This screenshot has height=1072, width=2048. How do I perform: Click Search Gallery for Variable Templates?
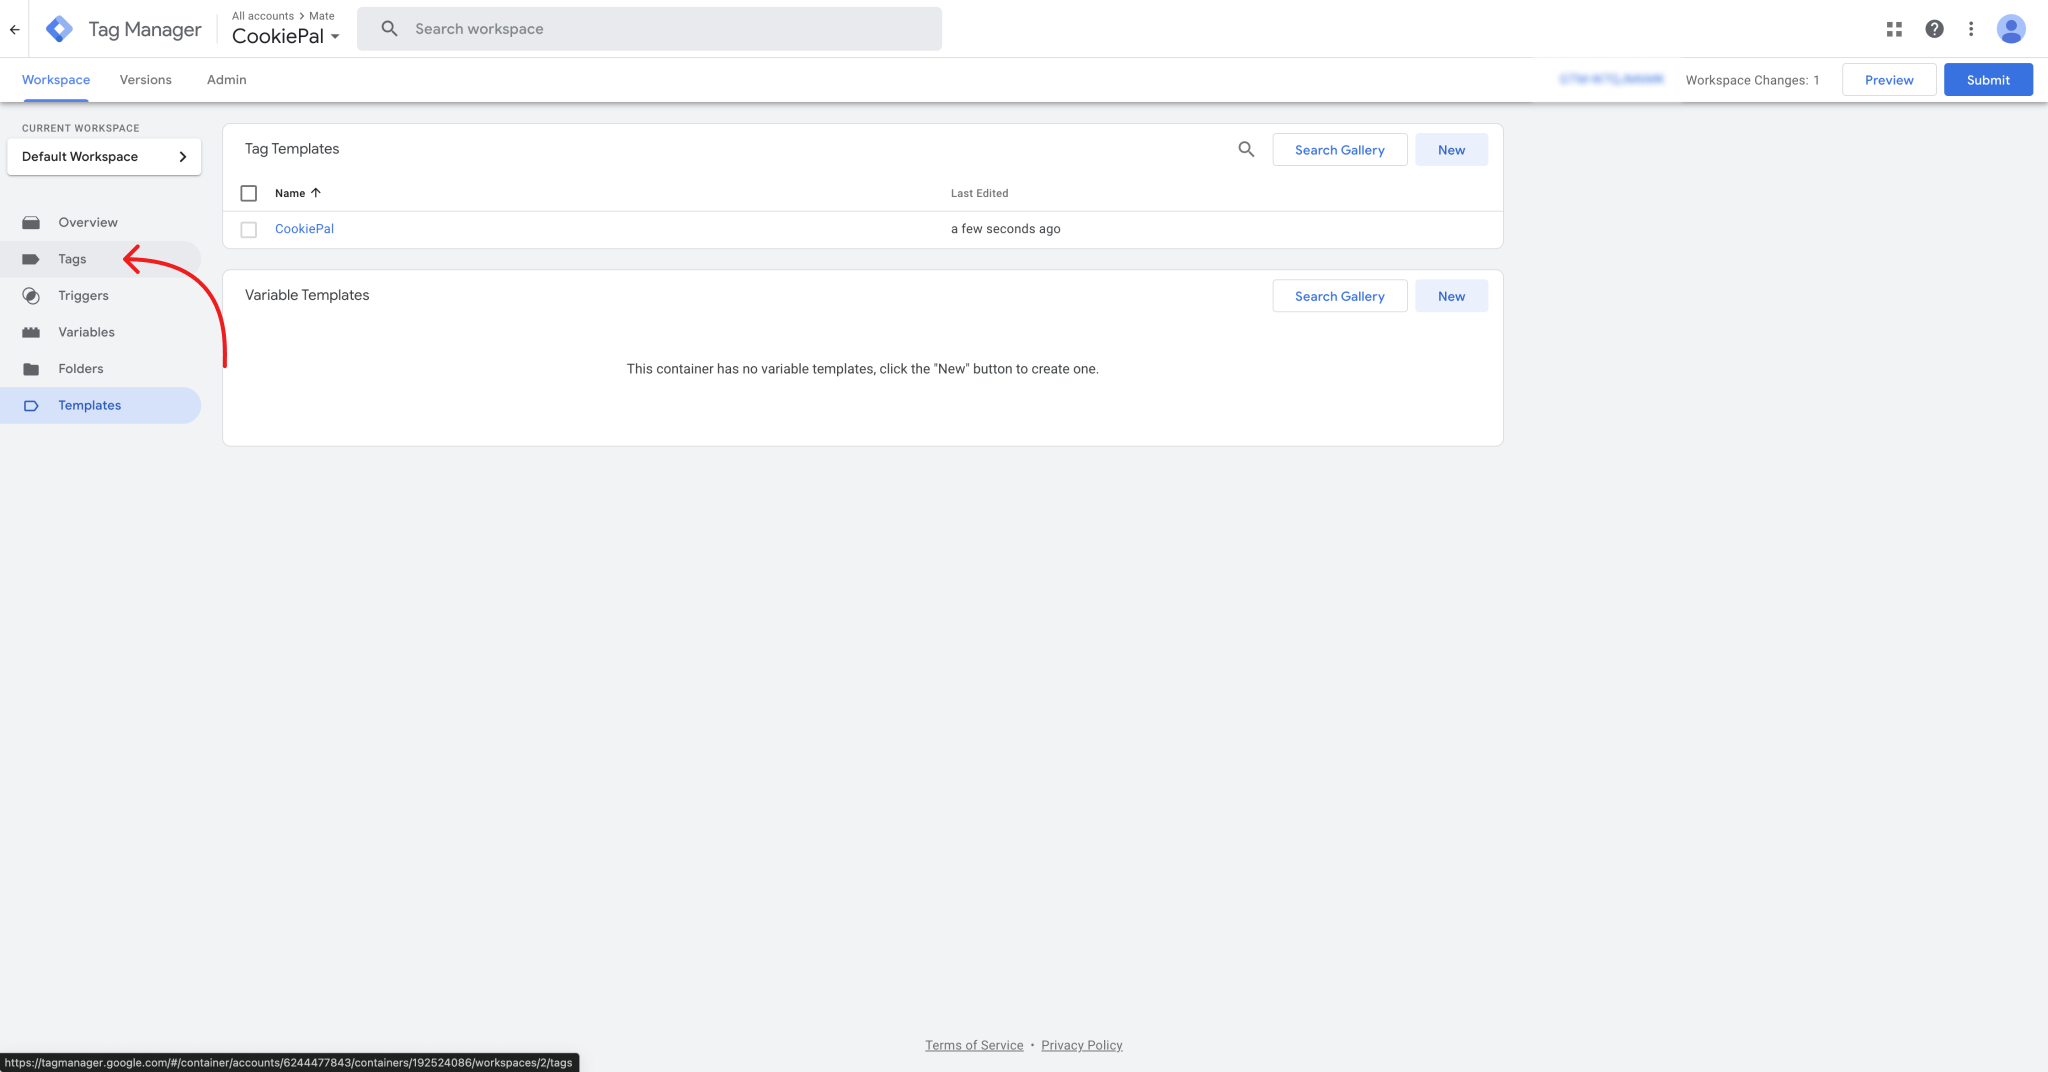[x=1340, y=296]
